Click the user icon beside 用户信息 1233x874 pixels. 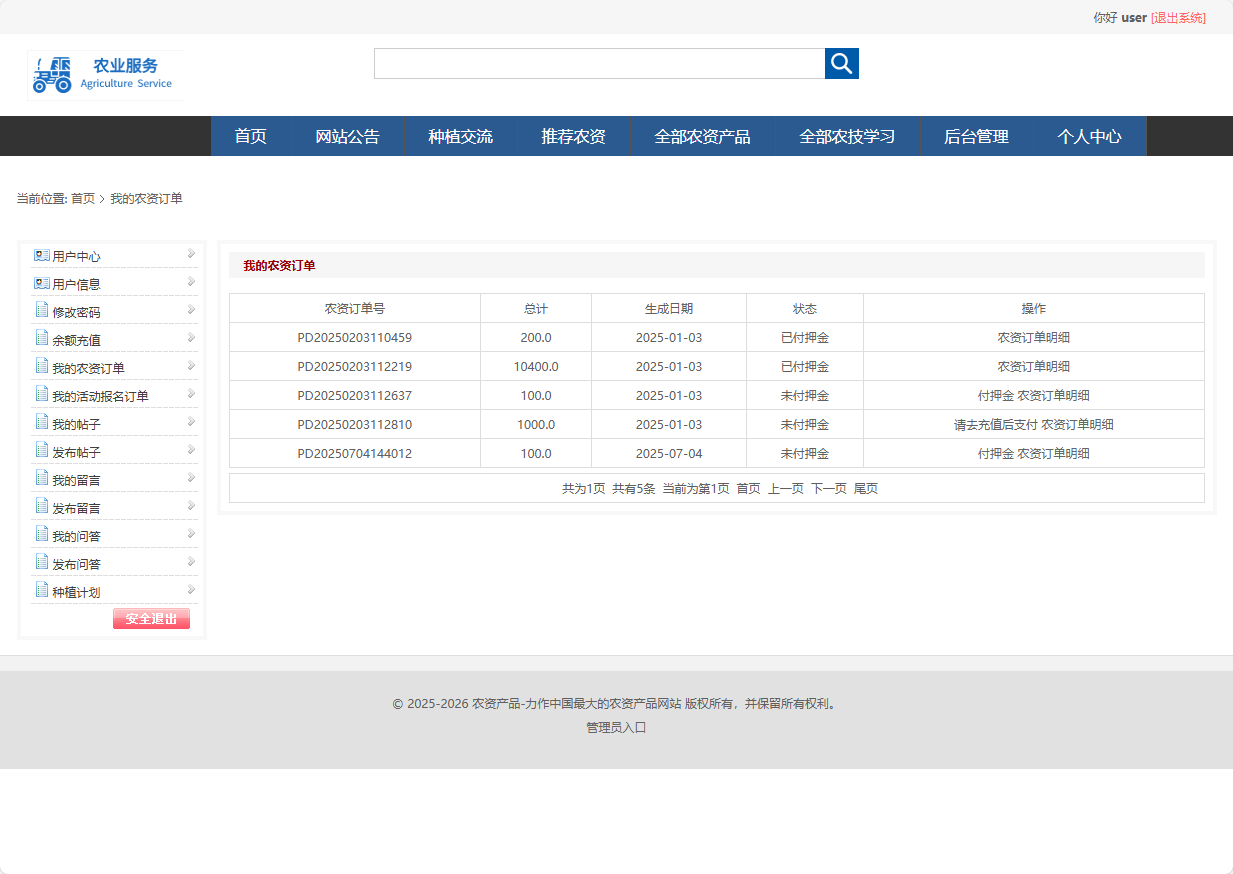[x=40, y=282]
